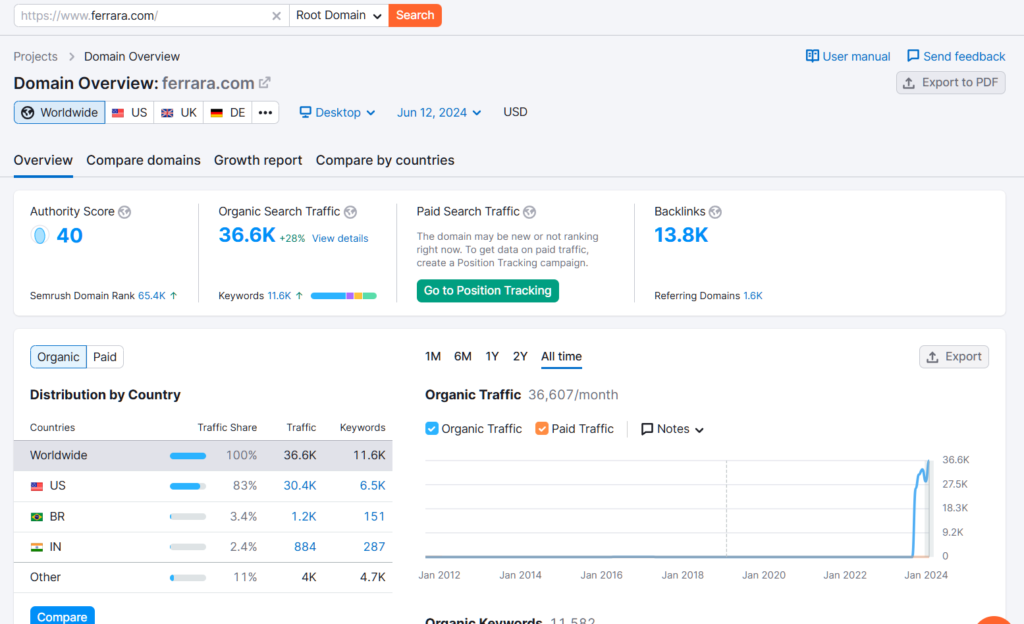This screenshot has height=624, width=1024.
Task: Select the Other row in country table
Action: click(x=203, y=578)
